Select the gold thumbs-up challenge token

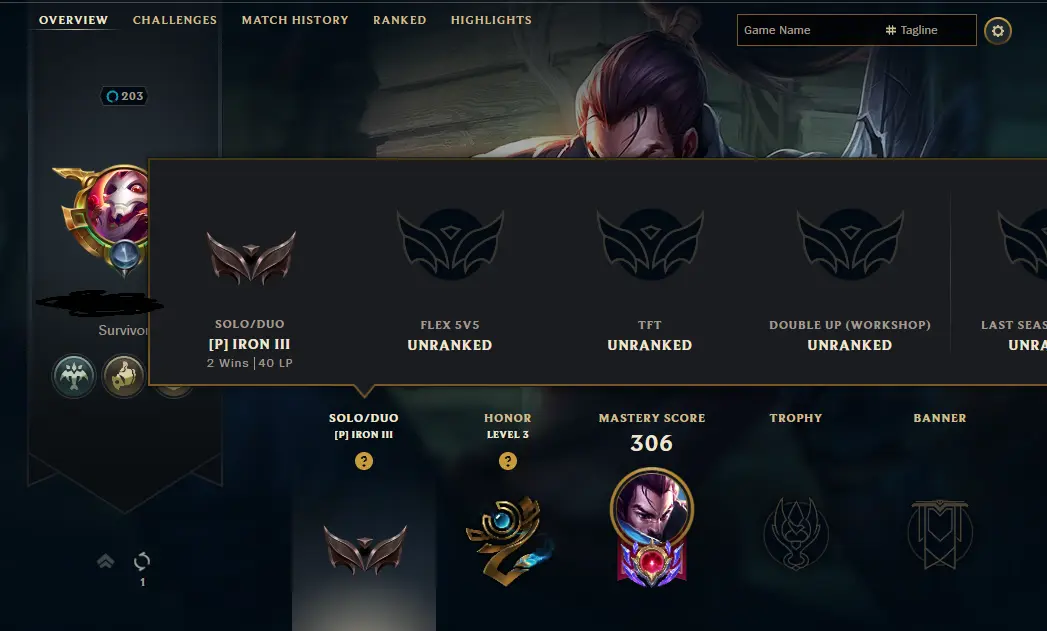tap(124, 376)
